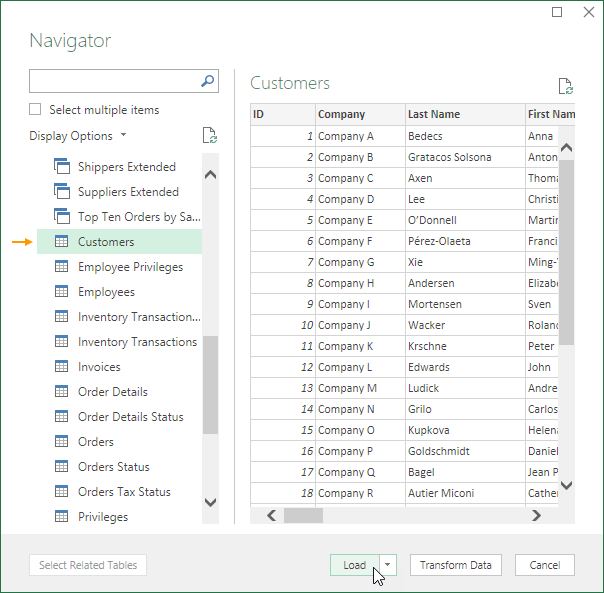Click the Transform Data button
604x593 pixels.
tap(456, 565)
